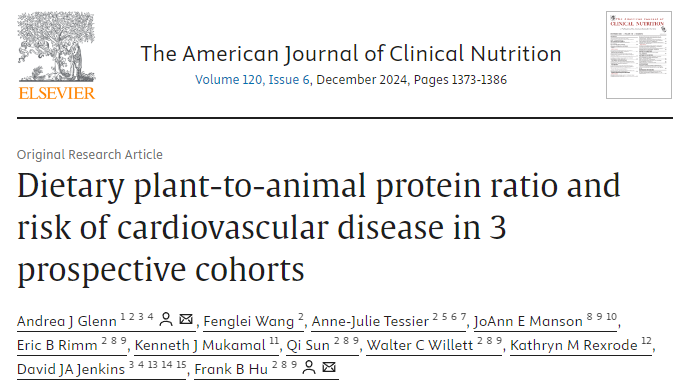
Task: Click the Andrea J Glenn author name
Action: pos(67,321)
